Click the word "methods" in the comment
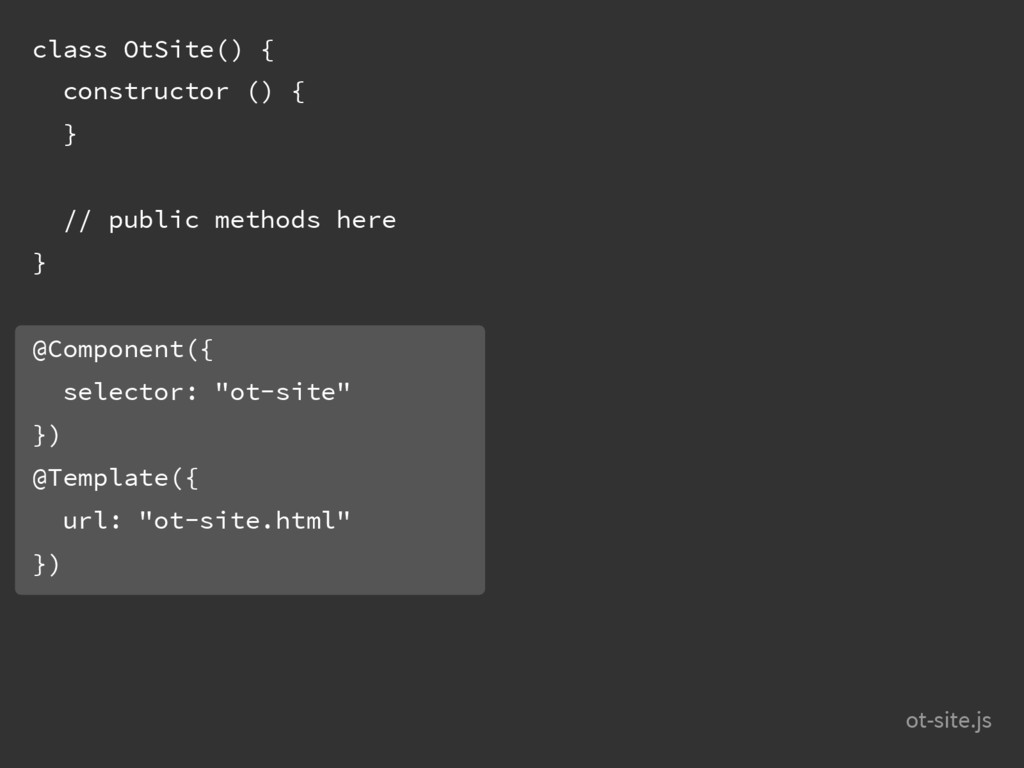 coord(267,220)
